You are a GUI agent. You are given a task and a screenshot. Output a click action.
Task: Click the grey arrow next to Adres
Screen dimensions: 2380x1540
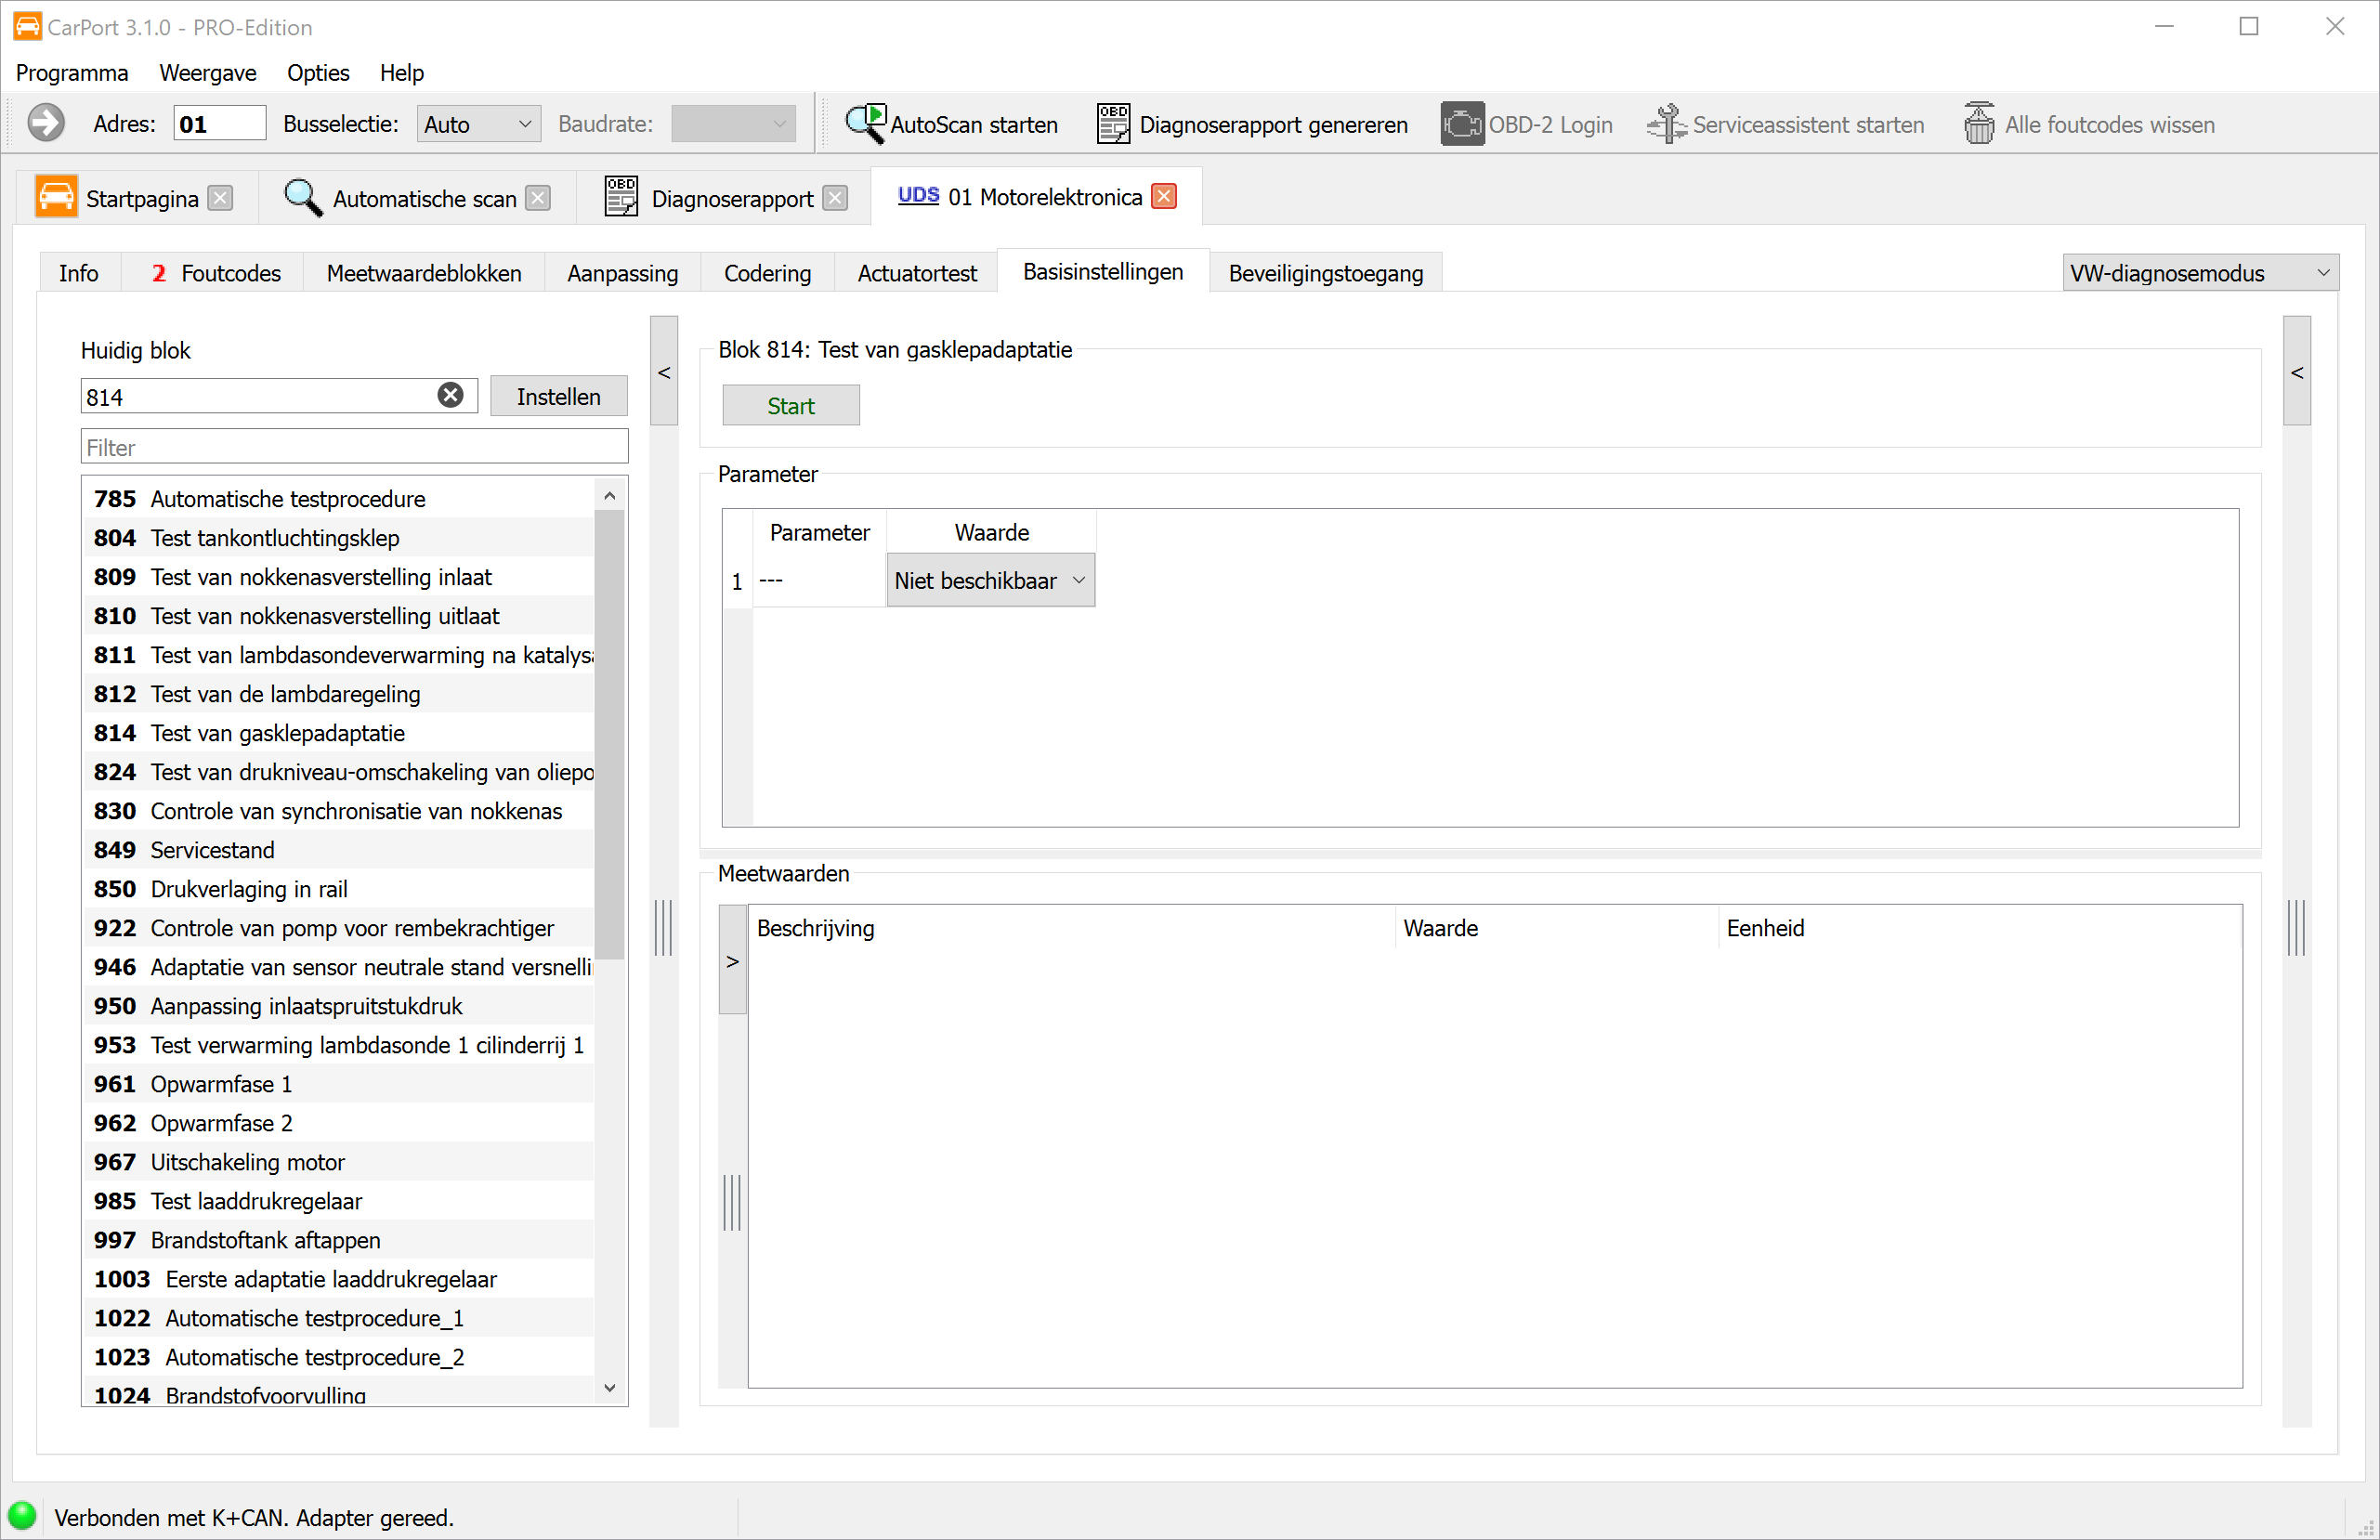[x=46, y=124]
